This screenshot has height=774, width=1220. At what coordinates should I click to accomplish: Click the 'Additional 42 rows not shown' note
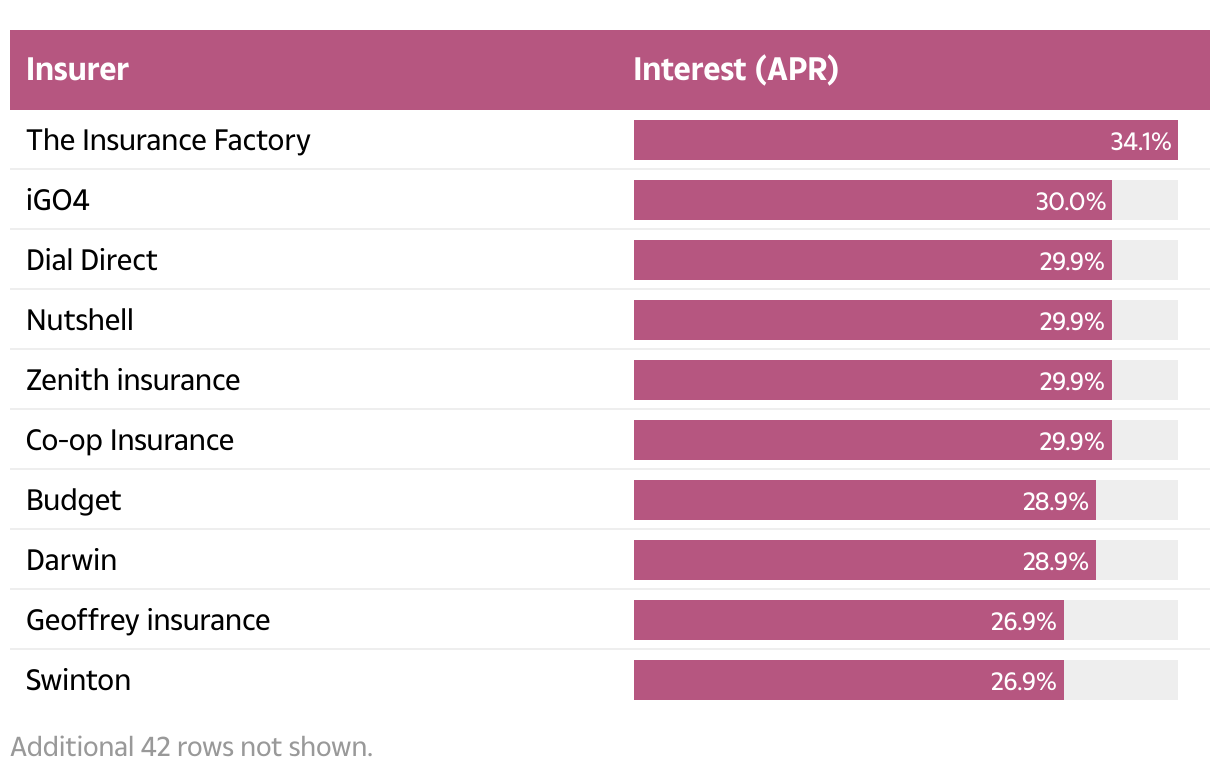(x=191, y=747)
